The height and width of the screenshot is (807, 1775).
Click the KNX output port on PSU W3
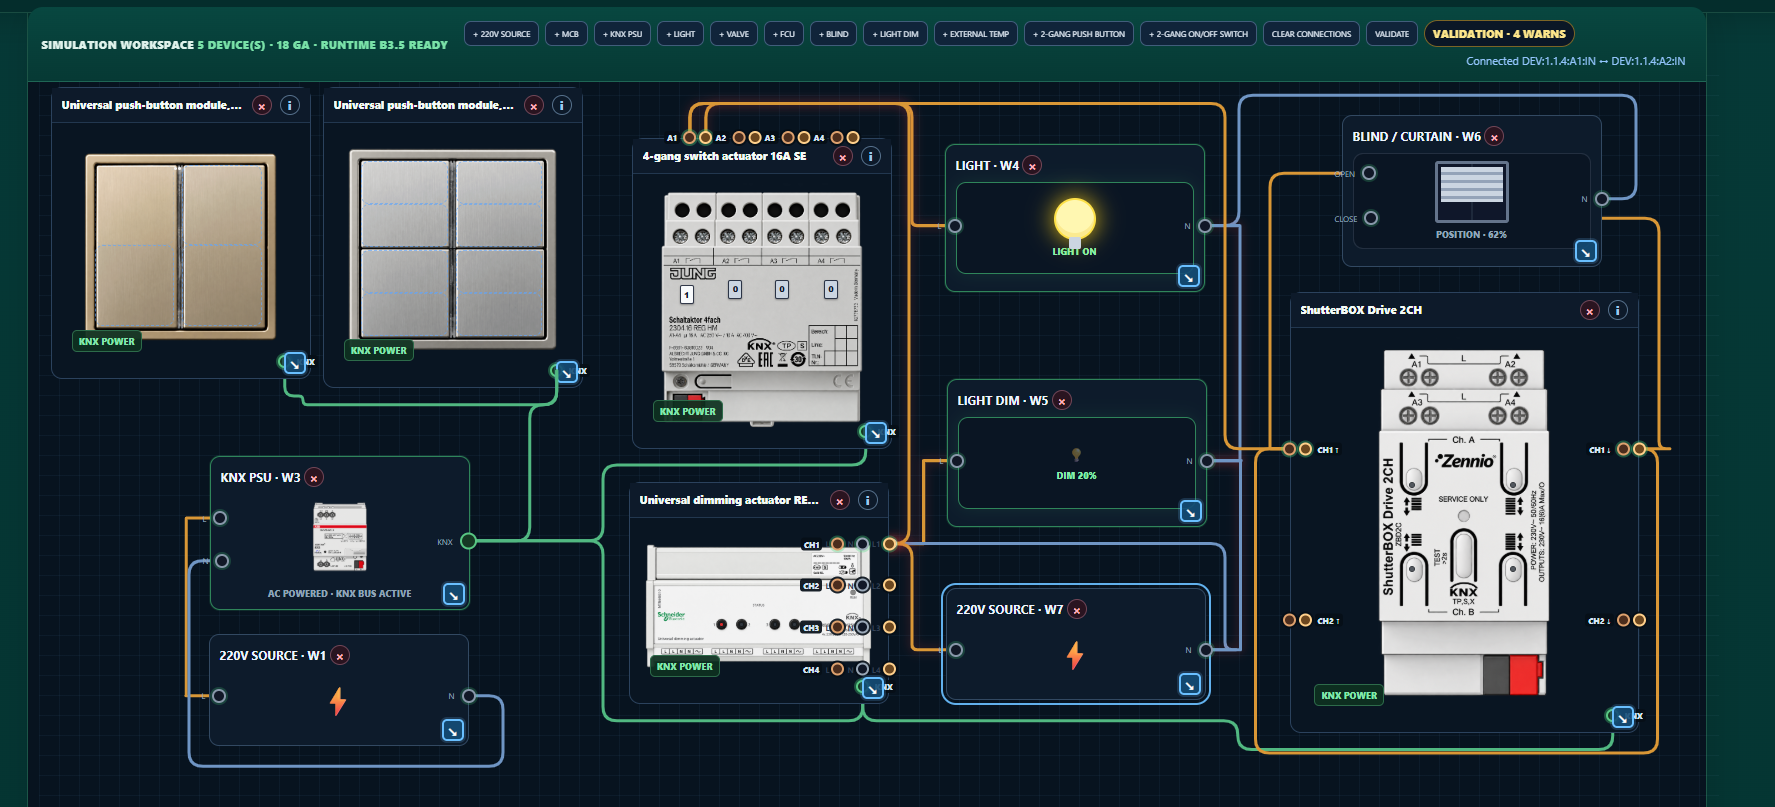tap(468, 541)
